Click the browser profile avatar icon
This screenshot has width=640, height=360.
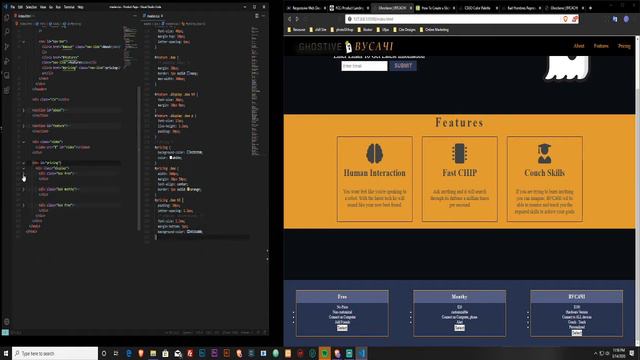[x=626, y=19]
